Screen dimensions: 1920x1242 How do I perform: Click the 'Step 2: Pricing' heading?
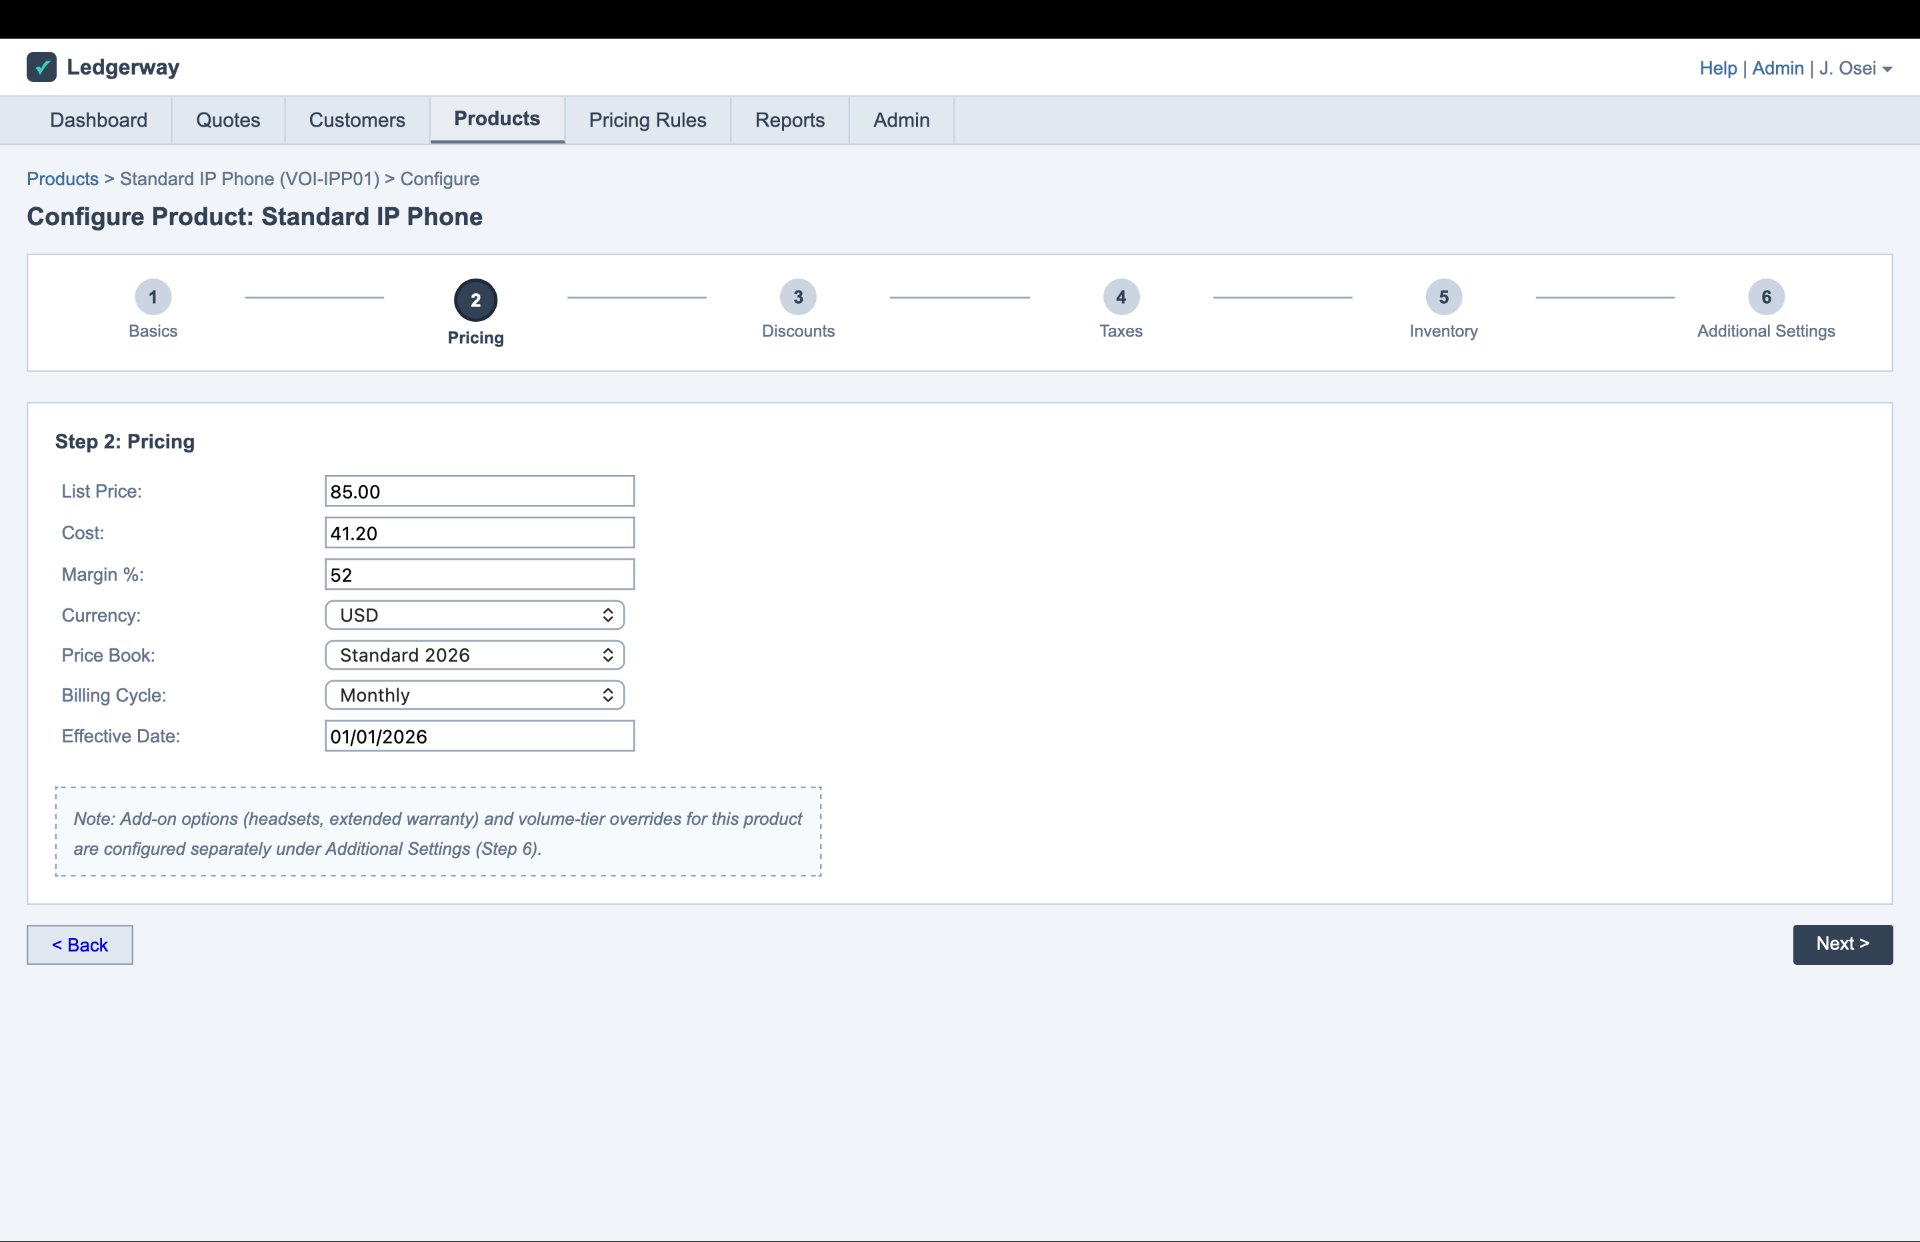click(125, 442)
